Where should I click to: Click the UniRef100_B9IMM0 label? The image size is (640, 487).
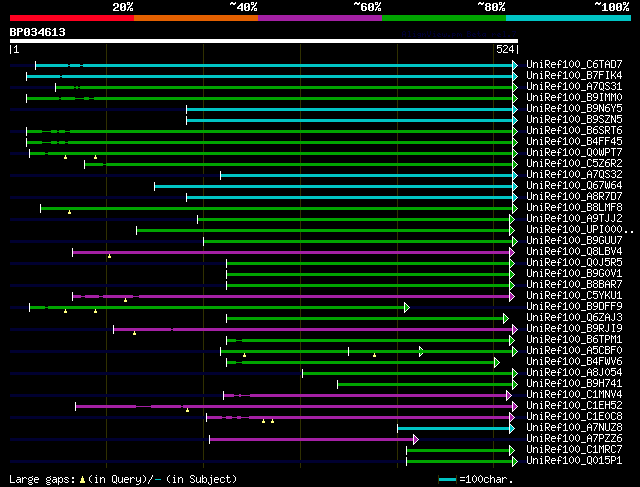click(574, 98)
